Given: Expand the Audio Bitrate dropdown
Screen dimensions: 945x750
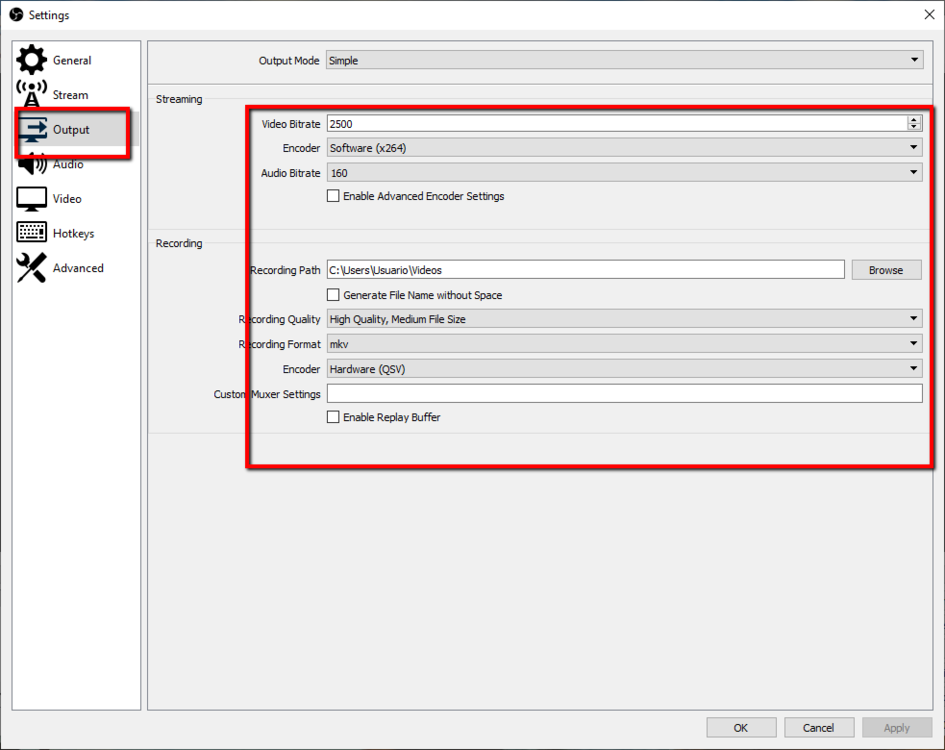Looking at the screenshot, I should click(x=624, y=173).
